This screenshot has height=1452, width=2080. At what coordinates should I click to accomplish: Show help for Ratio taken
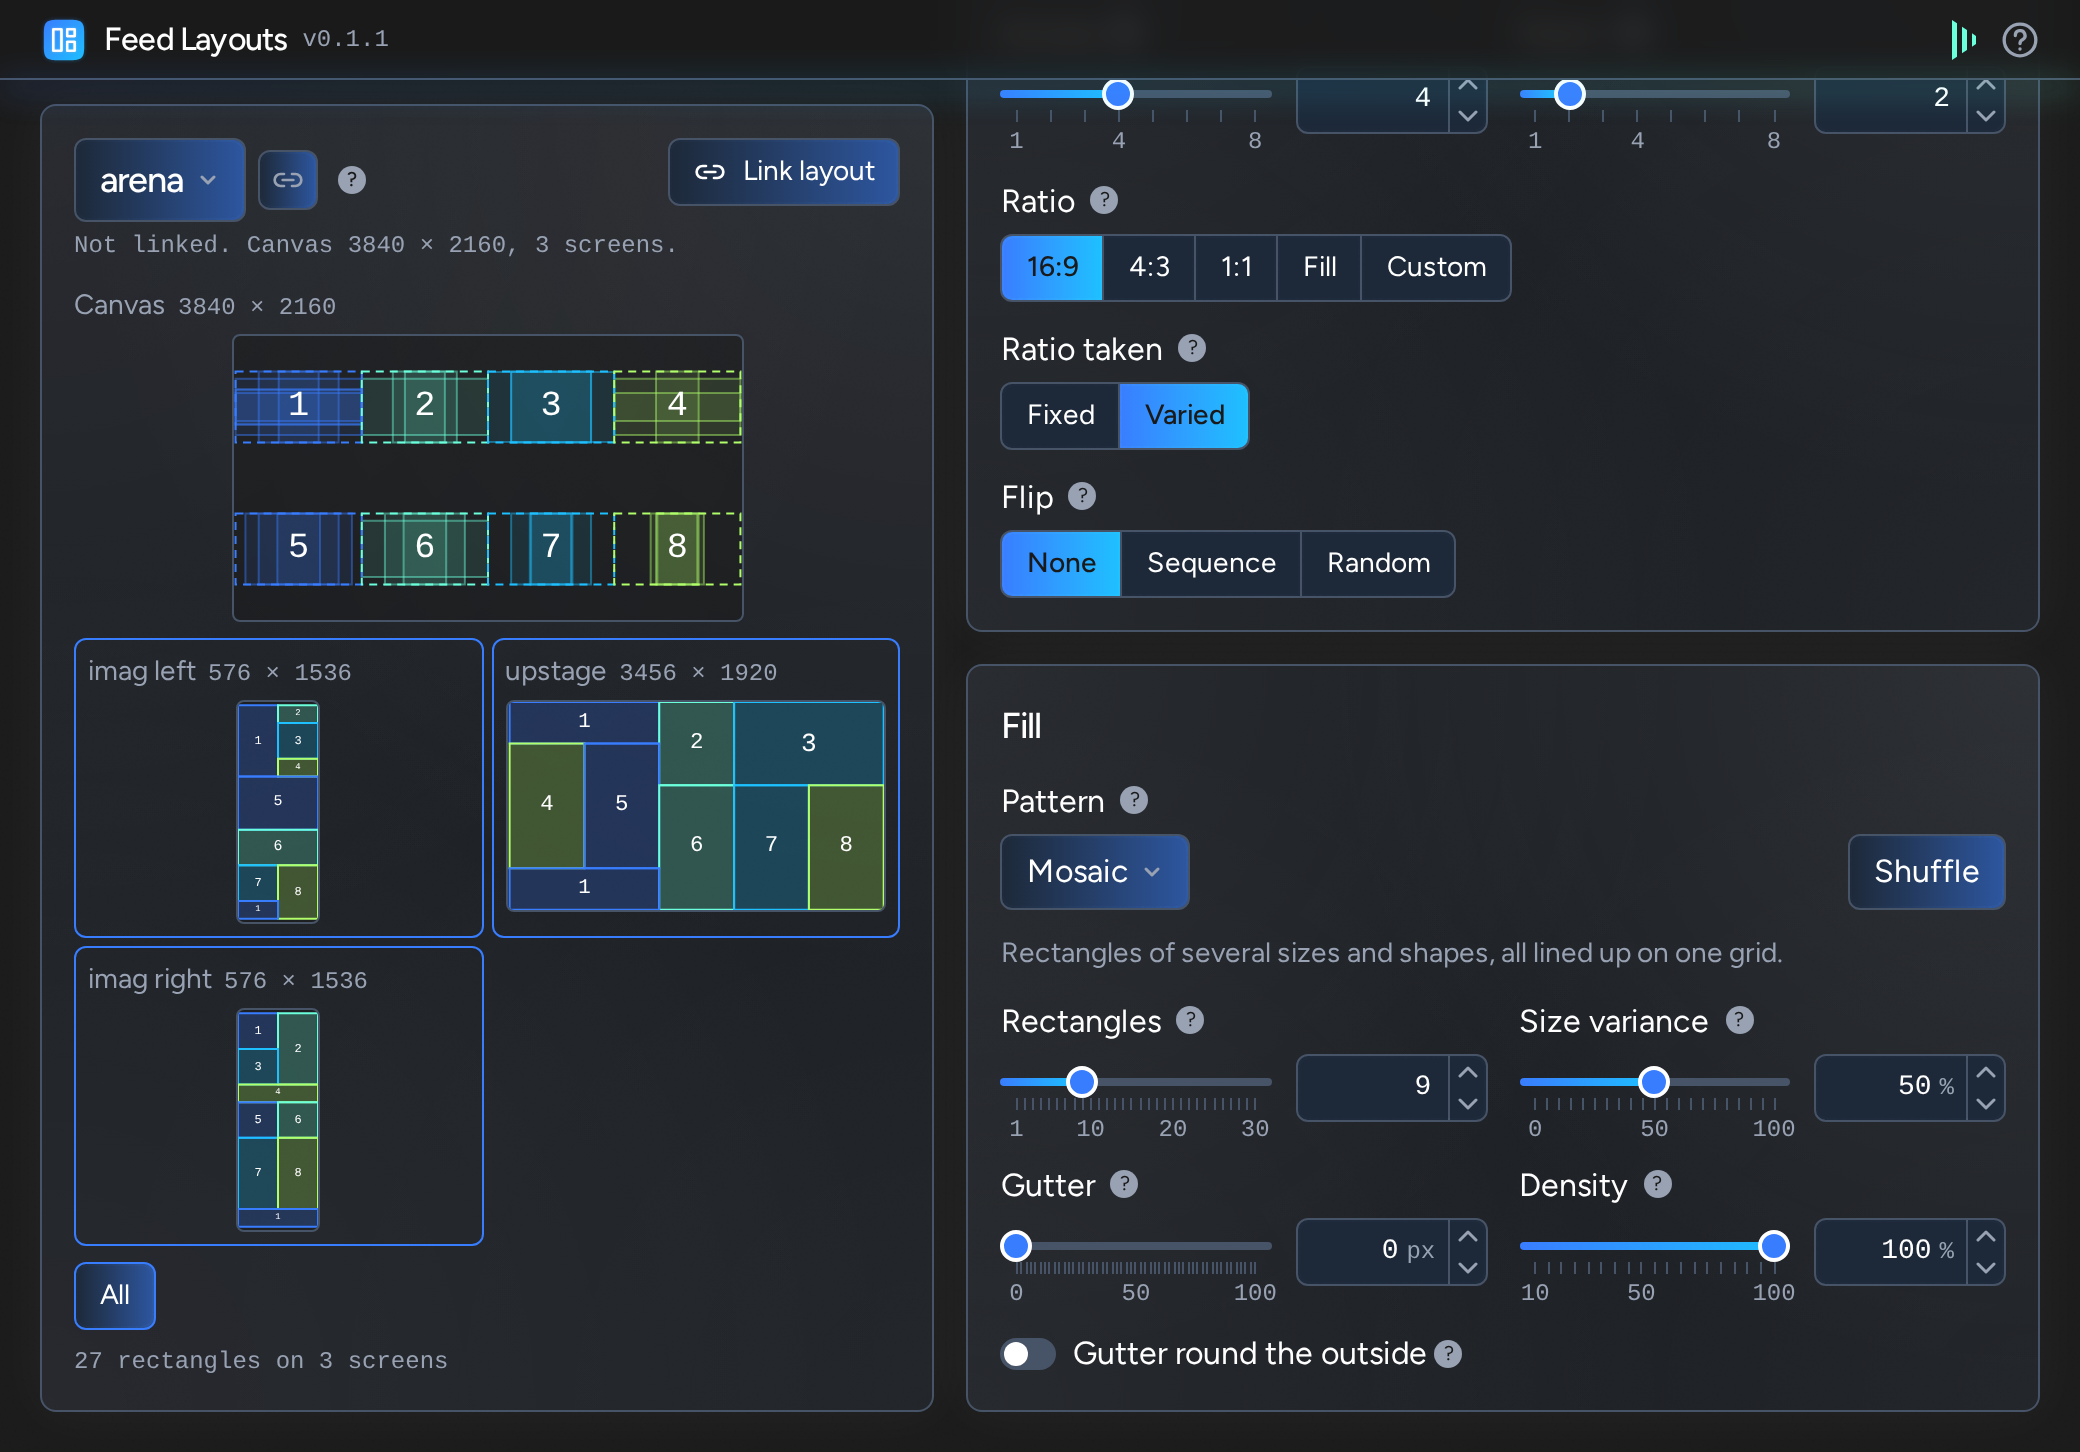(x=1192, y=348)
